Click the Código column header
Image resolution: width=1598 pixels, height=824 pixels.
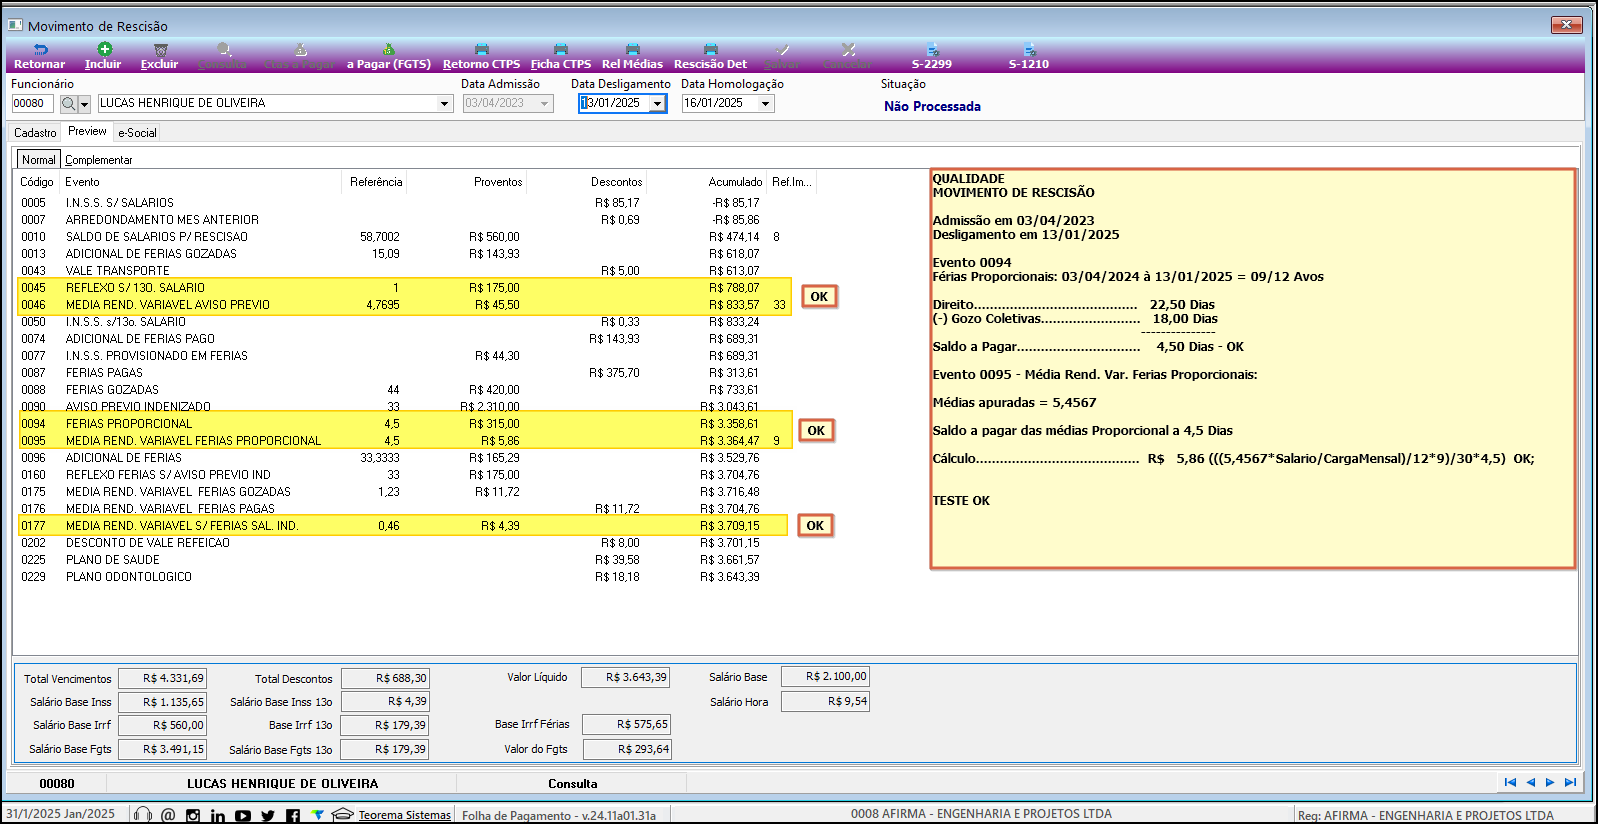tap(37, 182)
